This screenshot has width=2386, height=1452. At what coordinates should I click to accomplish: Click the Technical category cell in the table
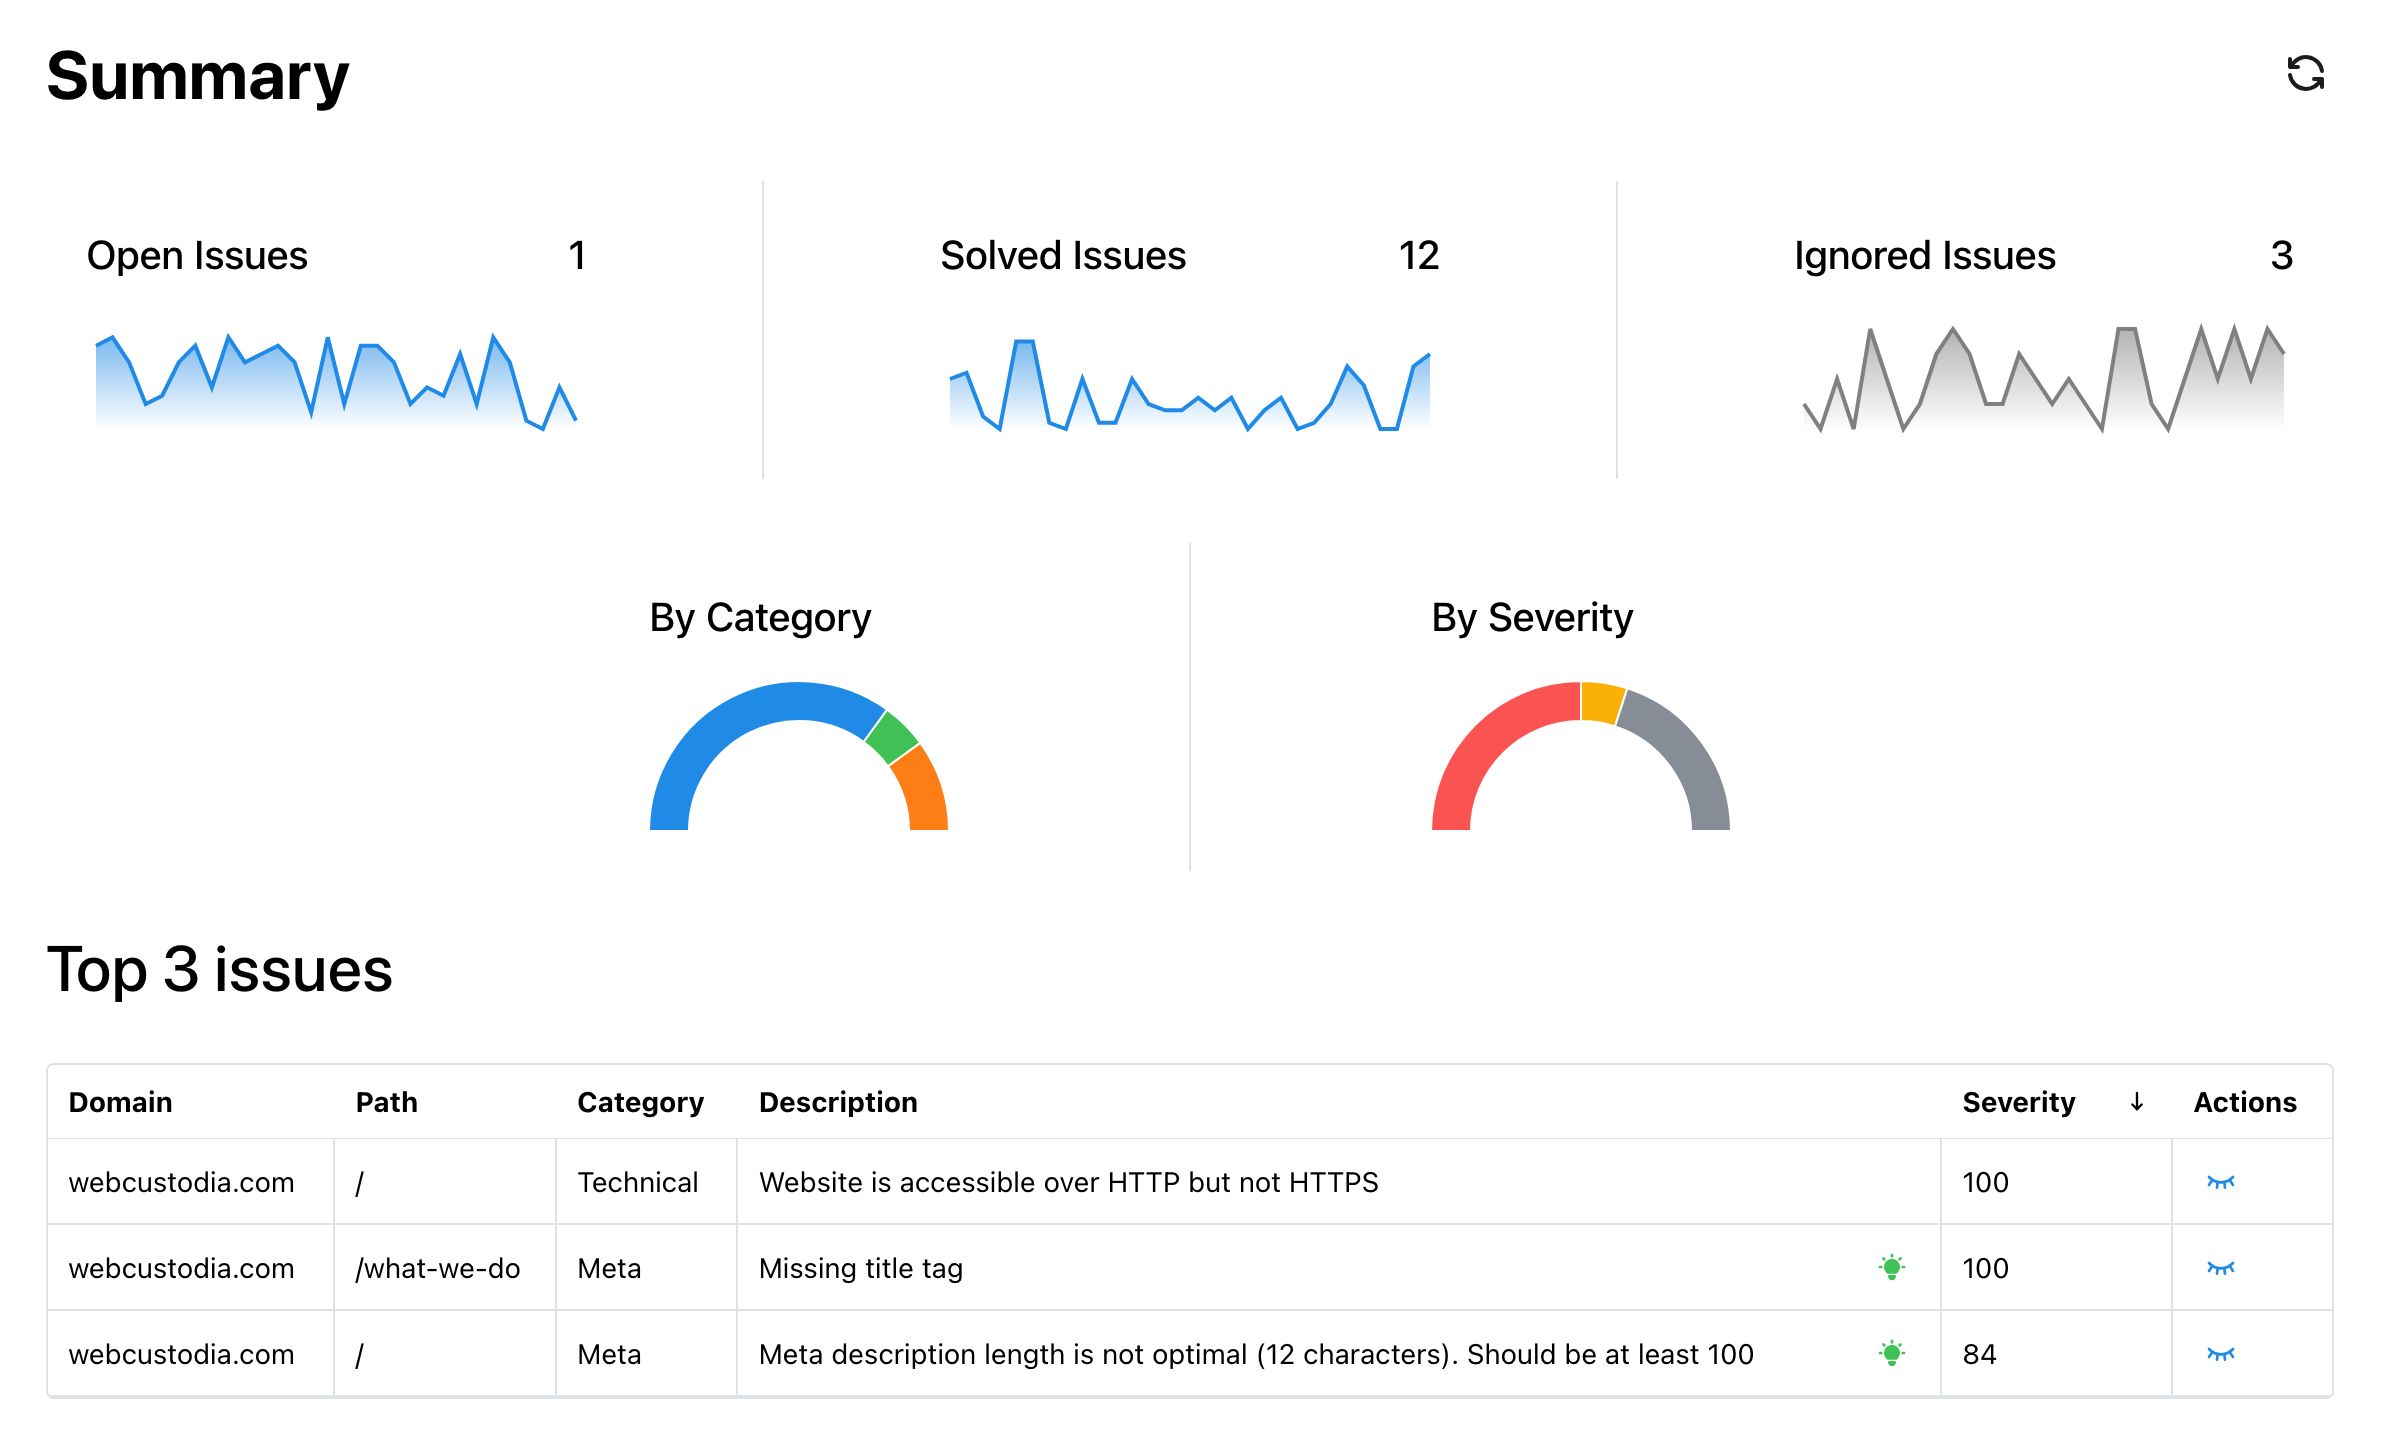(x=638, y=1182)
